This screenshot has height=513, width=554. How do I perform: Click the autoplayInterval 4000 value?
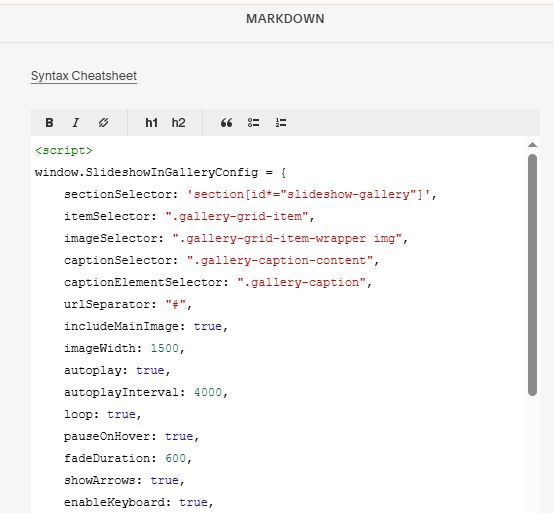208,393
